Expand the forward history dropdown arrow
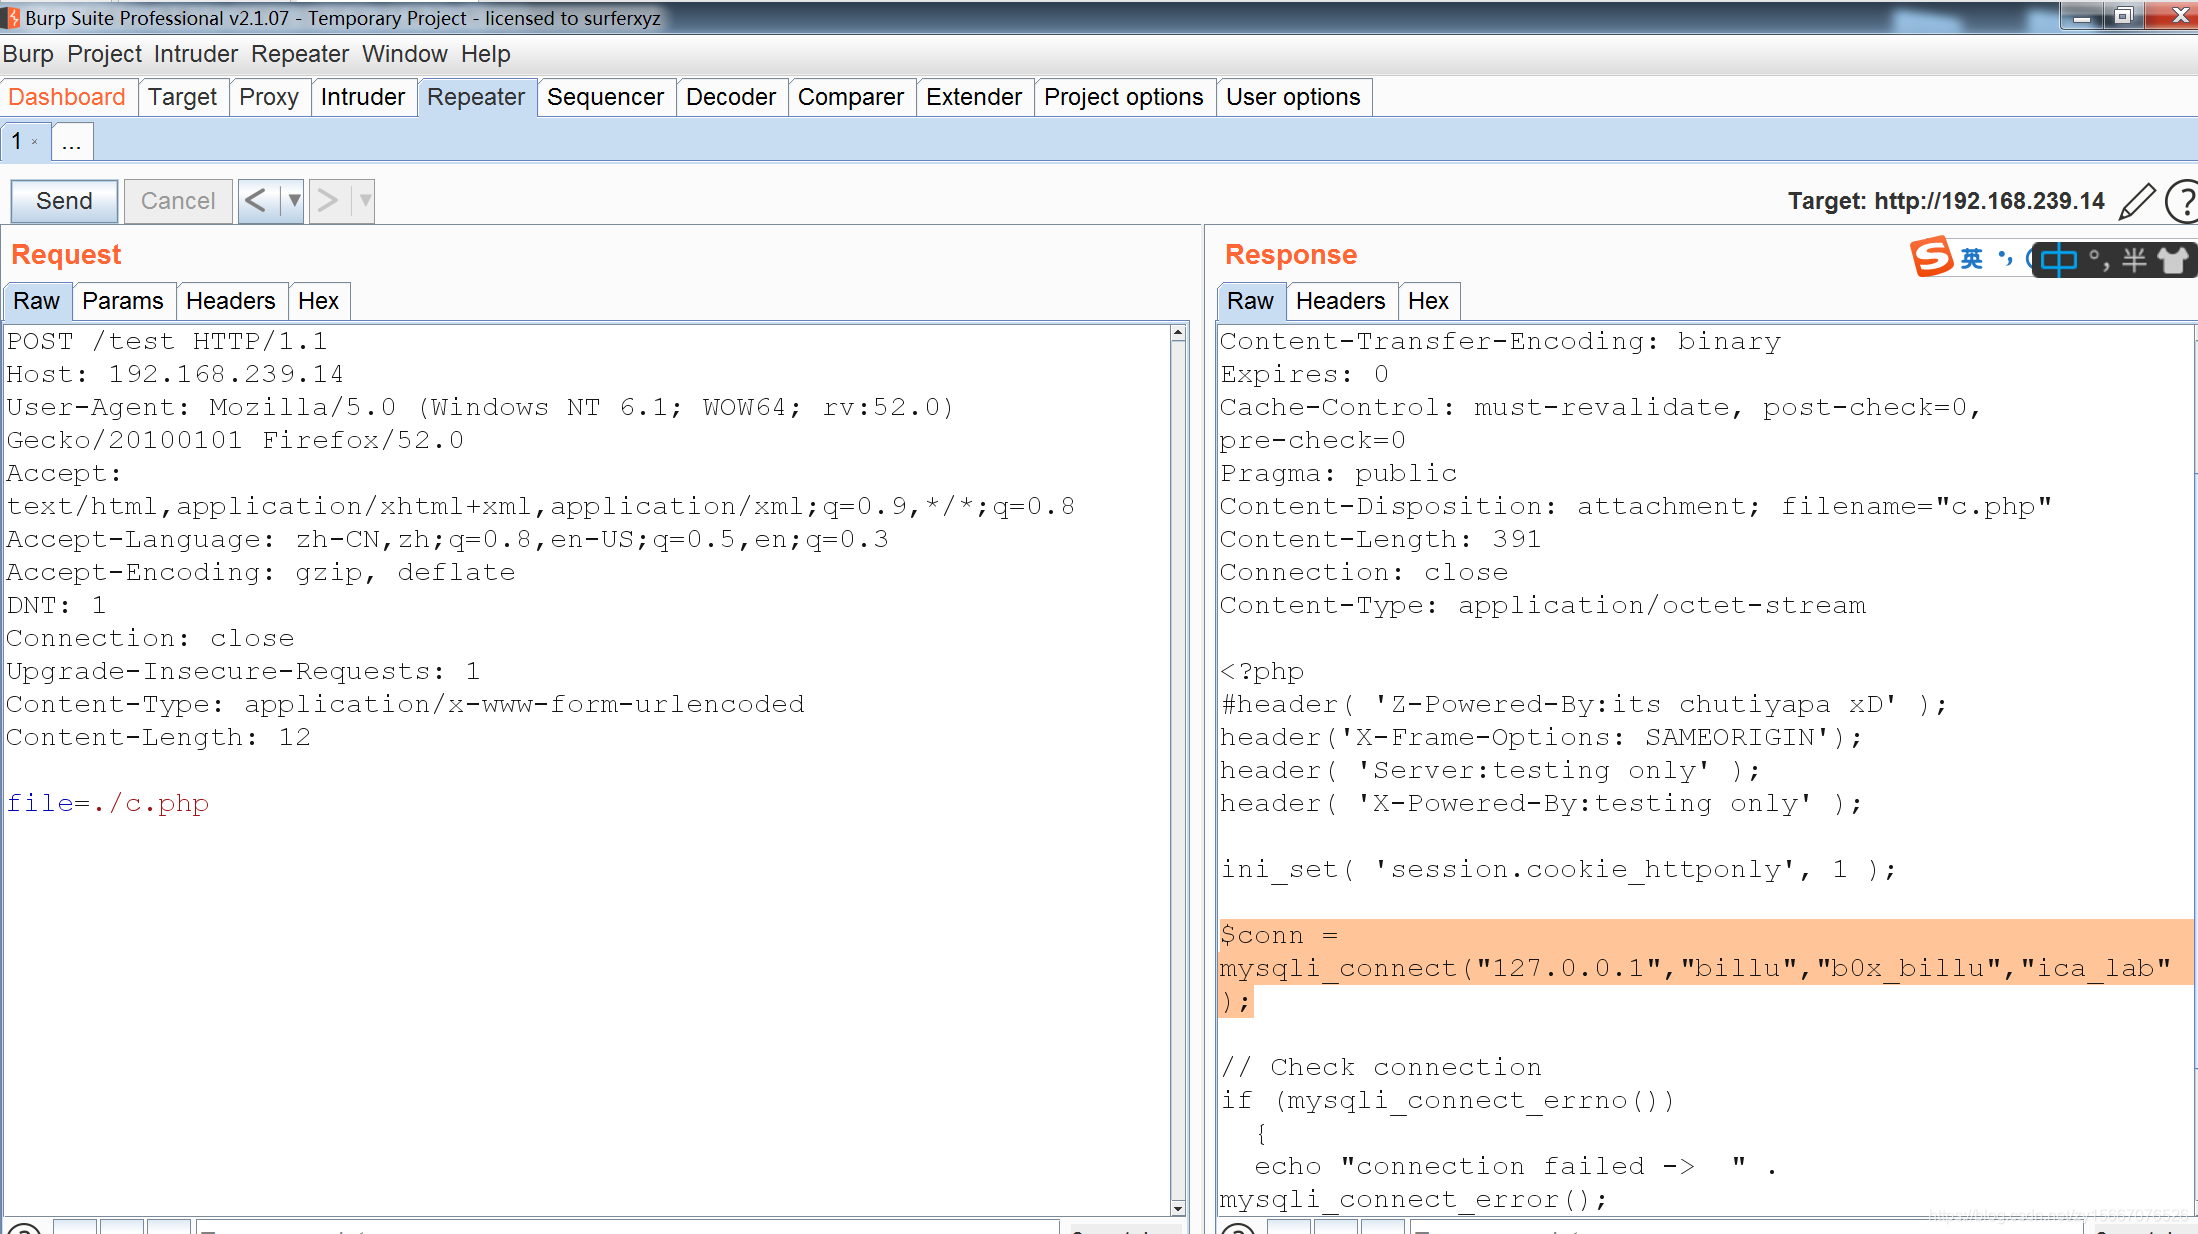Viewport: 2198px width, 1234px height. (x=364, y=201)
